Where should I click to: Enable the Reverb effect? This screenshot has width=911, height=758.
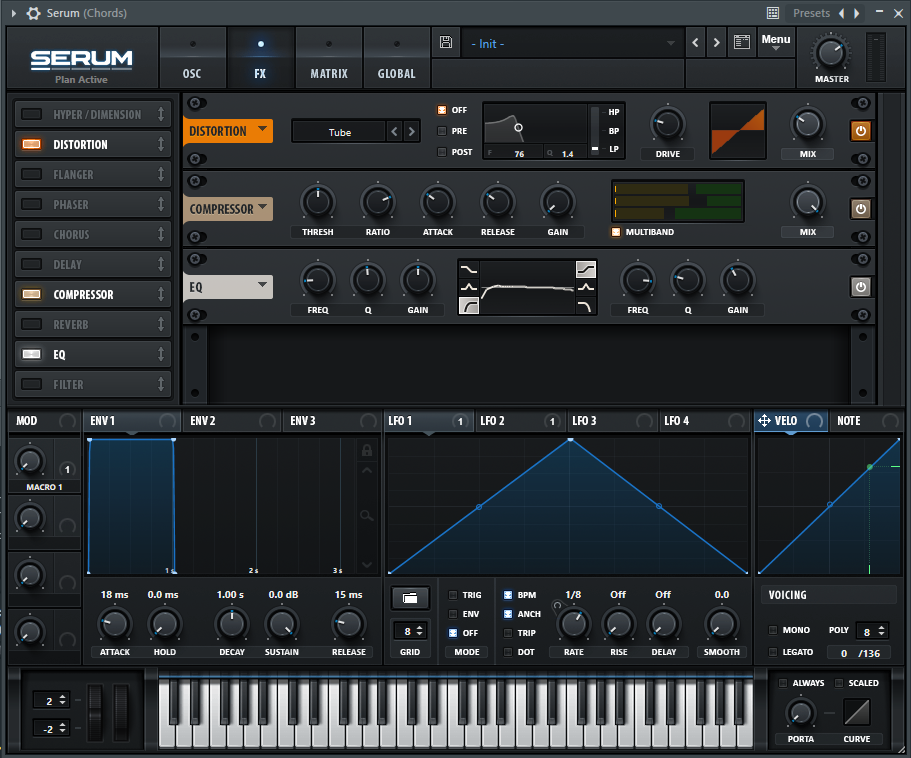pos(31,324)
